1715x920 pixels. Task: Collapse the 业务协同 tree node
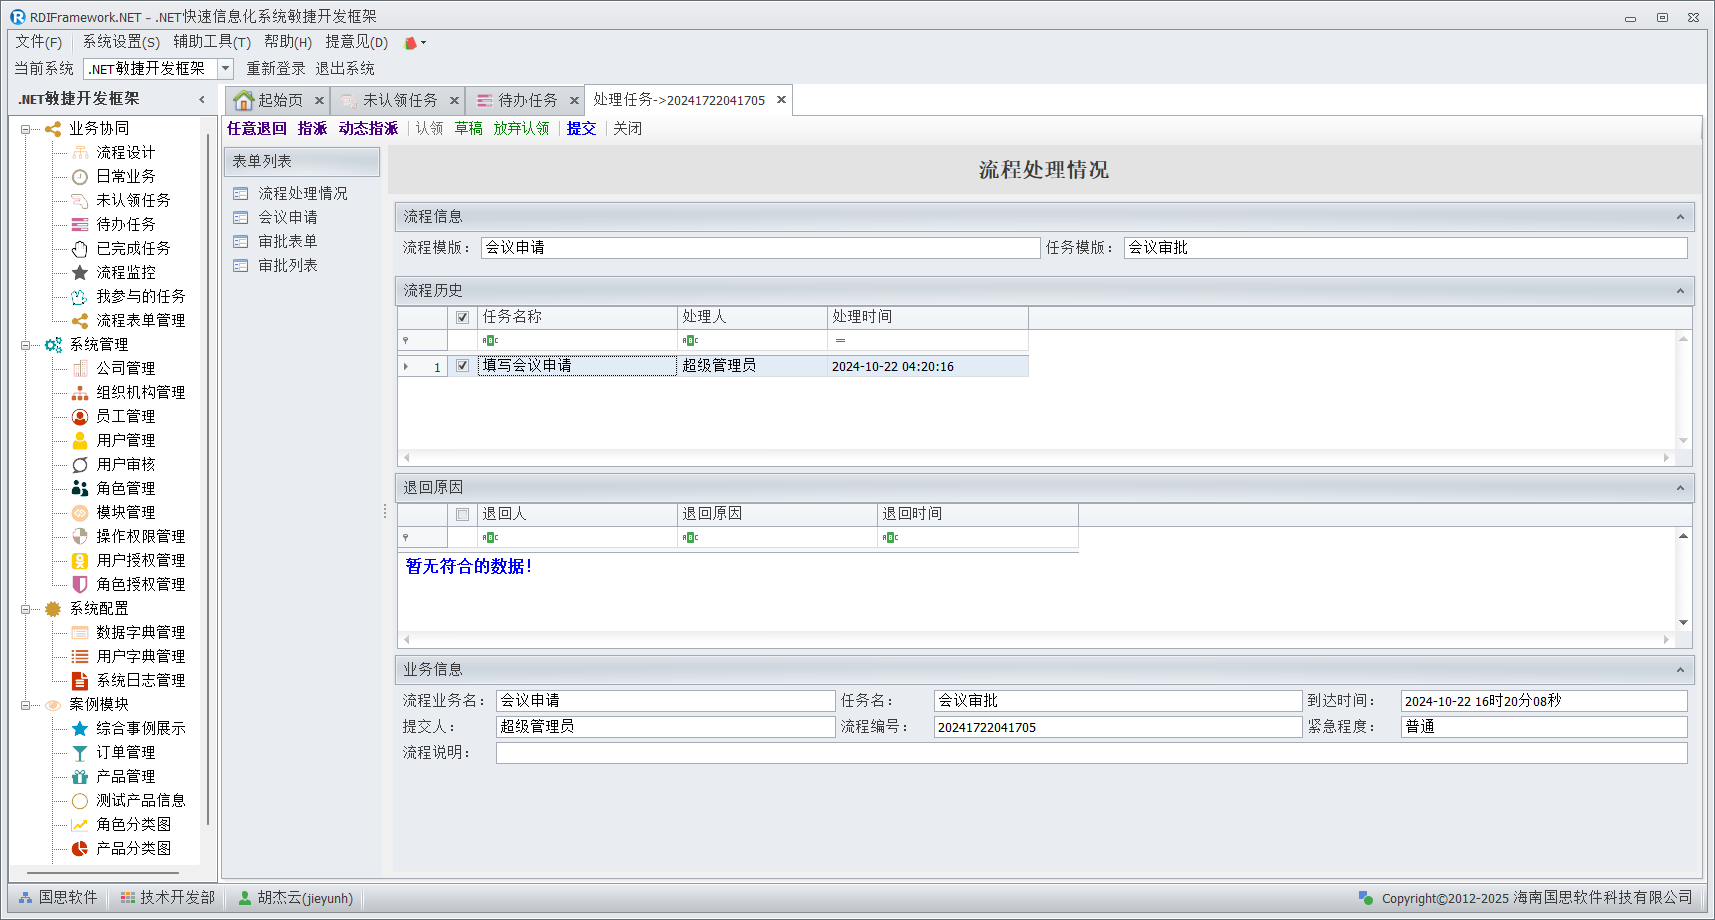[x=26, y=129]
